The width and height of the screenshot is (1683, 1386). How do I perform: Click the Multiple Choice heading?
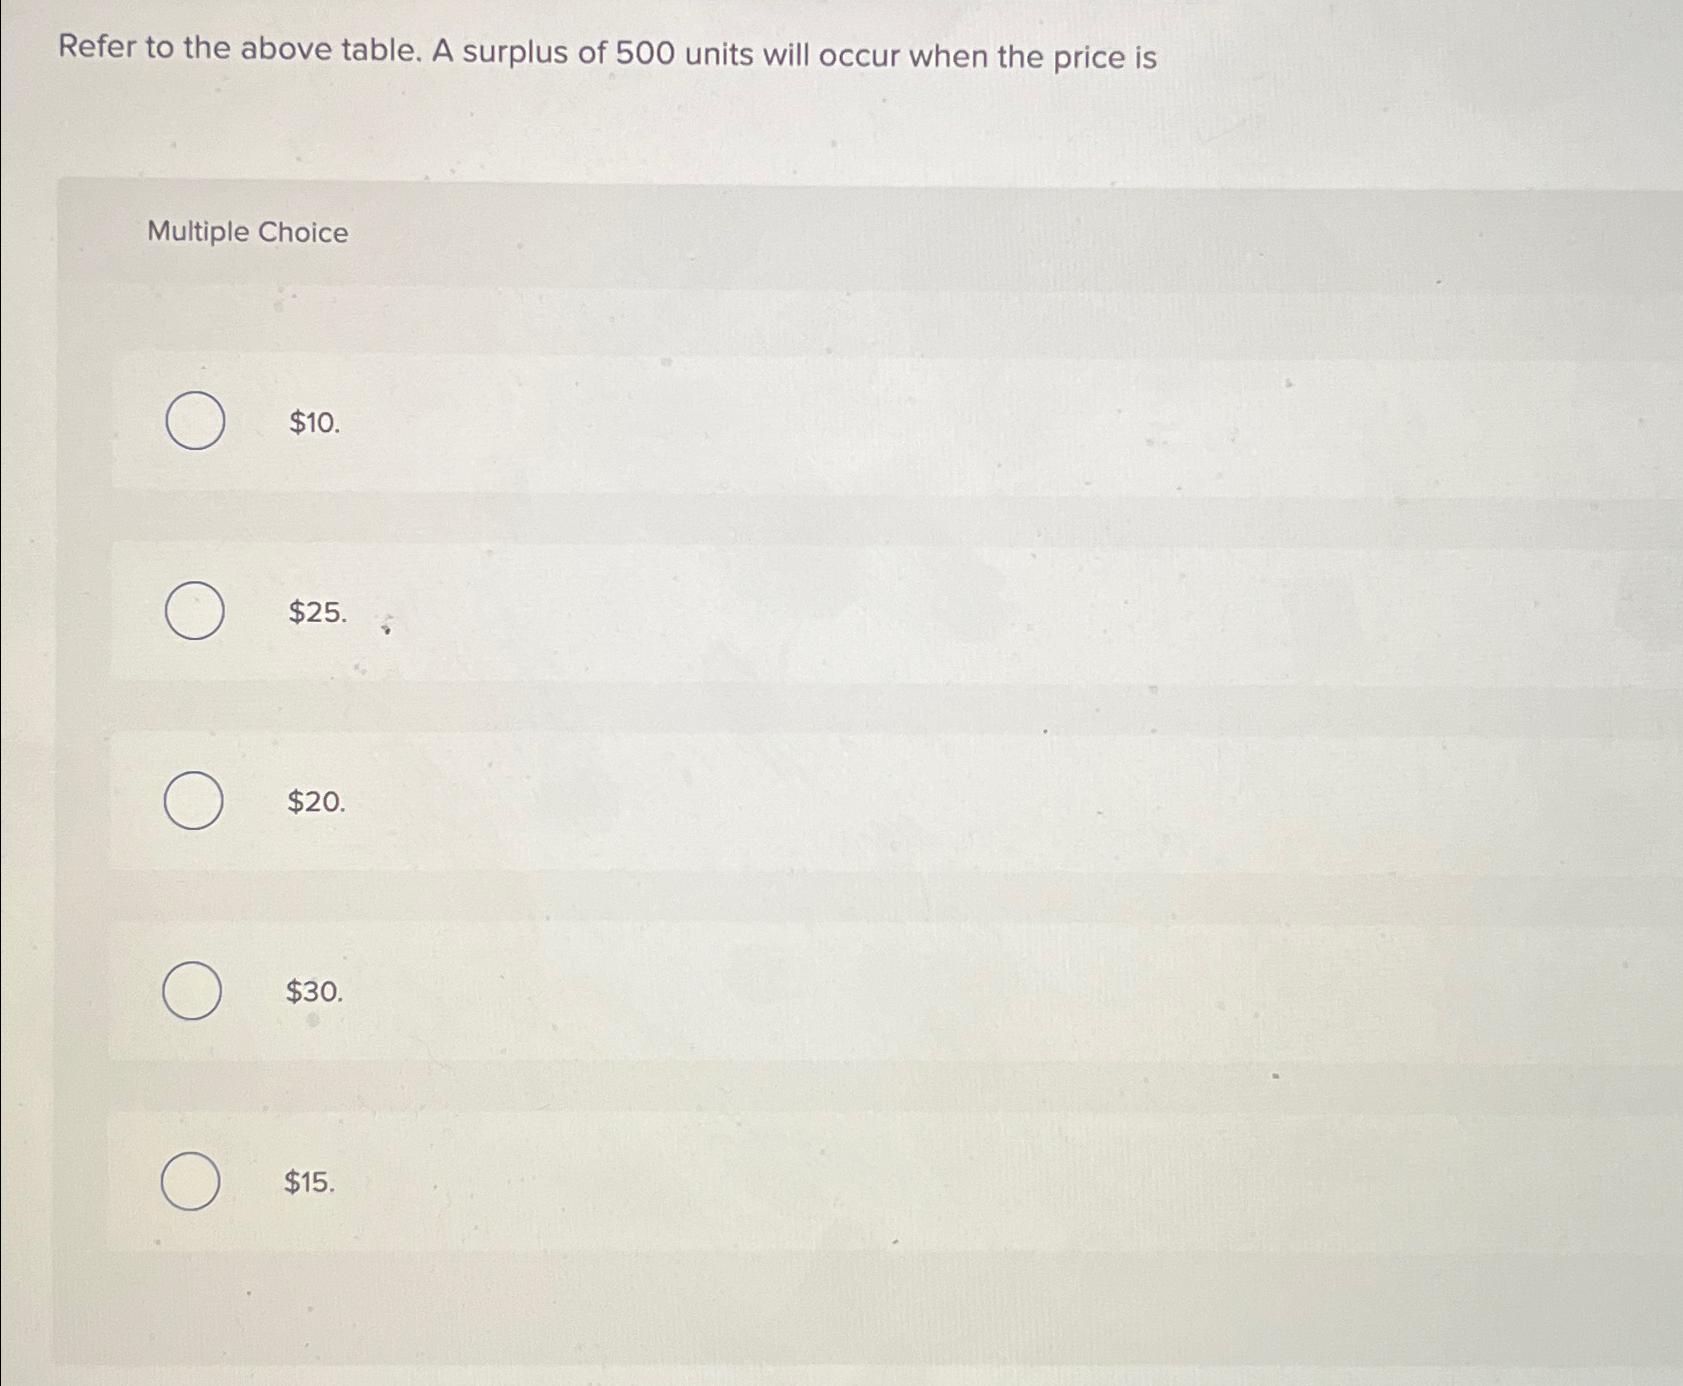246,233
